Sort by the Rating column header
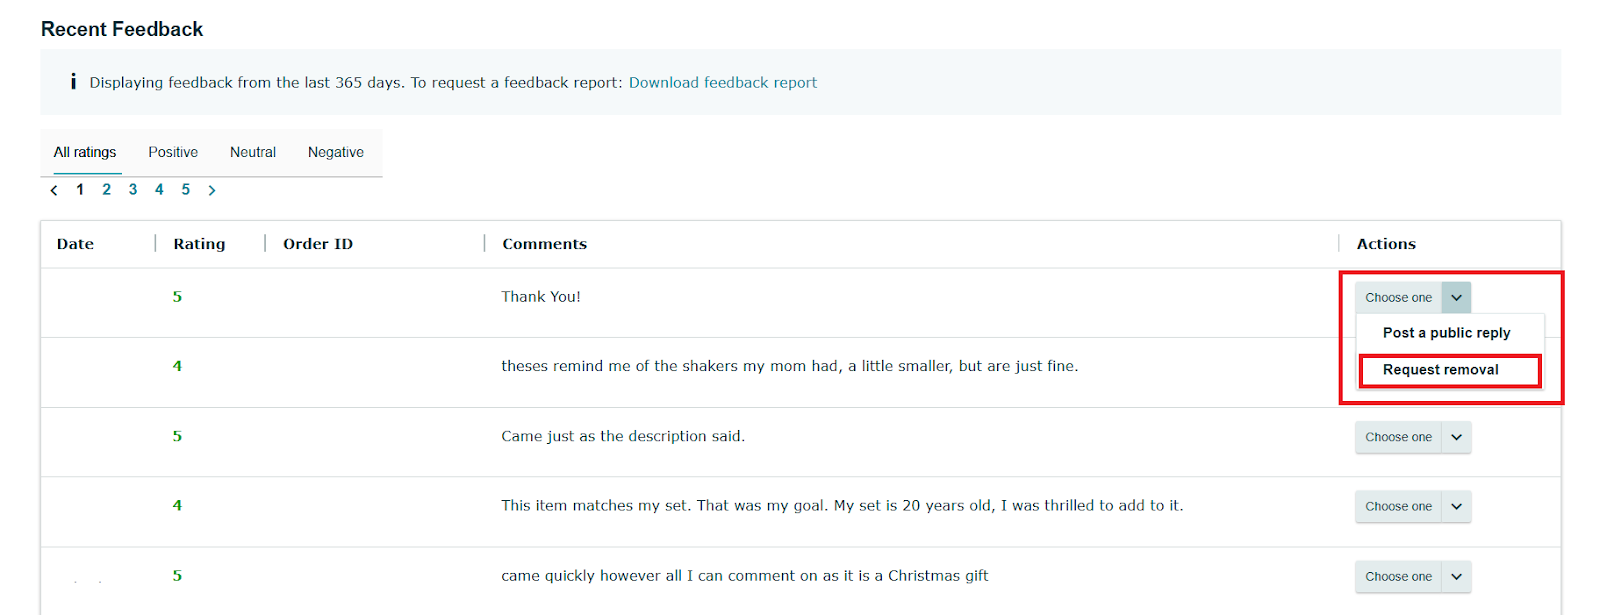Image resolution: width=1600 pixels, height=615 pixels. pyautogui.click(x=199, y=244)
